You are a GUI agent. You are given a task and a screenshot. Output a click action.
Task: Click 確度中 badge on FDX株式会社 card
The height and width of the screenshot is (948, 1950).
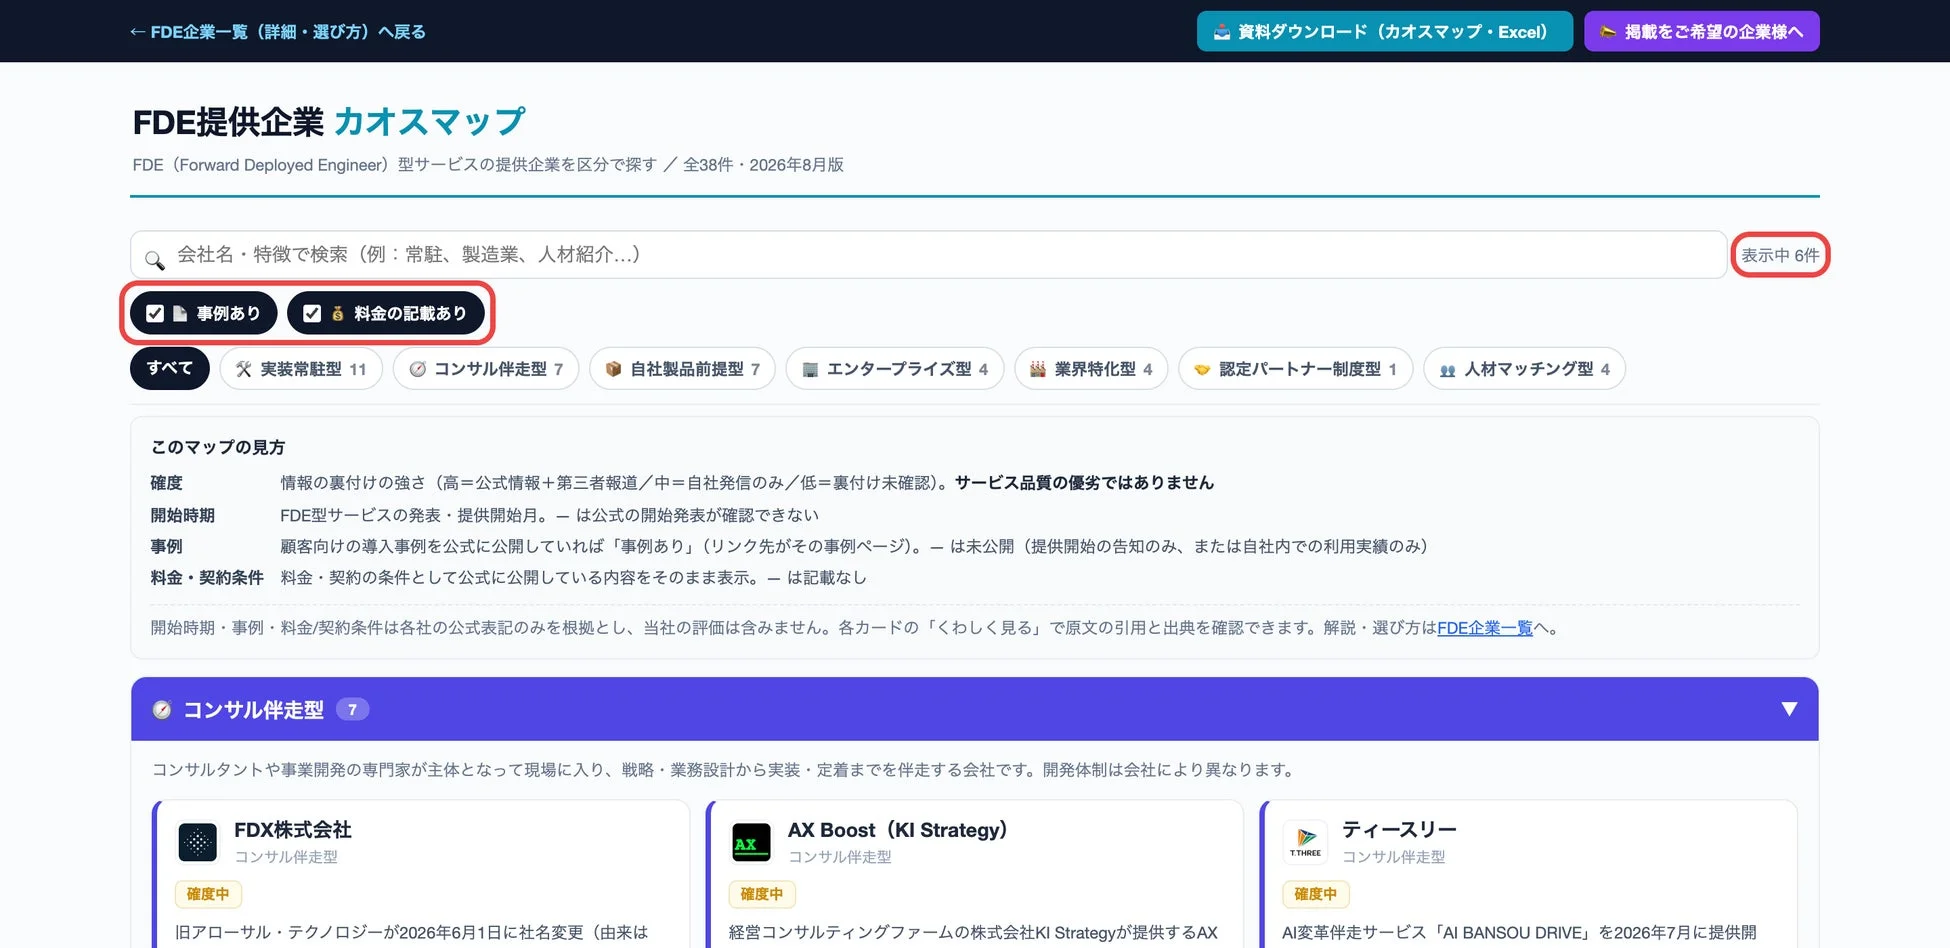[x=208, y=894]
